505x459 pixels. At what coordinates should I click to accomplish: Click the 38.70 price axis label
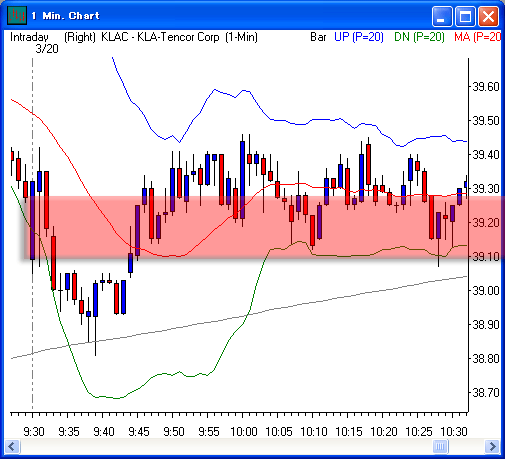486,393
